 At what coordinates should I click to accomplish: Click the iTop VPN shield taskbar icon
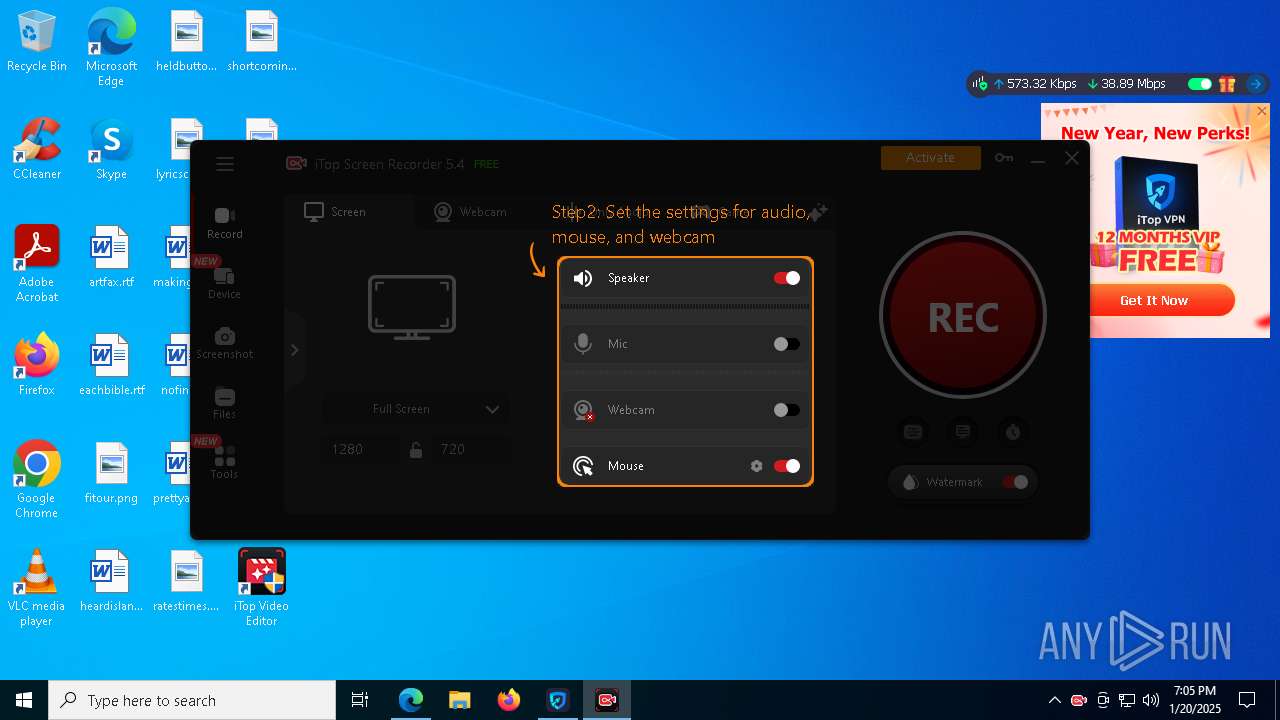[558, 700]
